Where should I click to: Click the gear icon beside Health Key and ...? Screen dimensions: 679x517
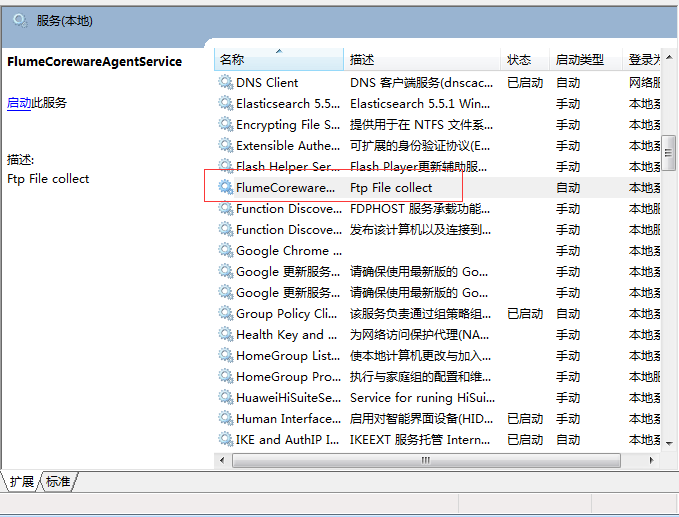pos(226,334)
